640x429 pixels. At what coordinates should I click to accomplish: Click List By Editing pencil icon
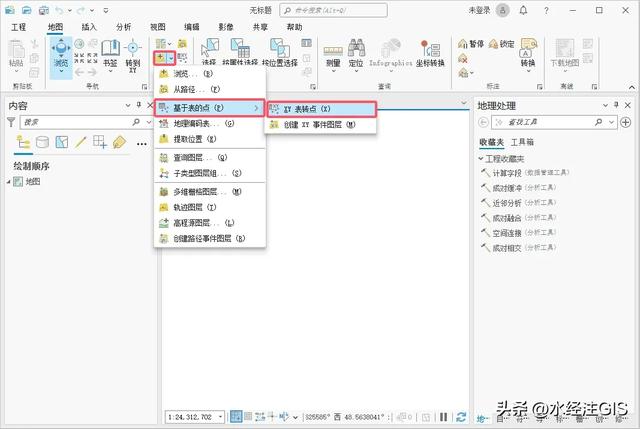pyautogui.click(x=80, y=142)
